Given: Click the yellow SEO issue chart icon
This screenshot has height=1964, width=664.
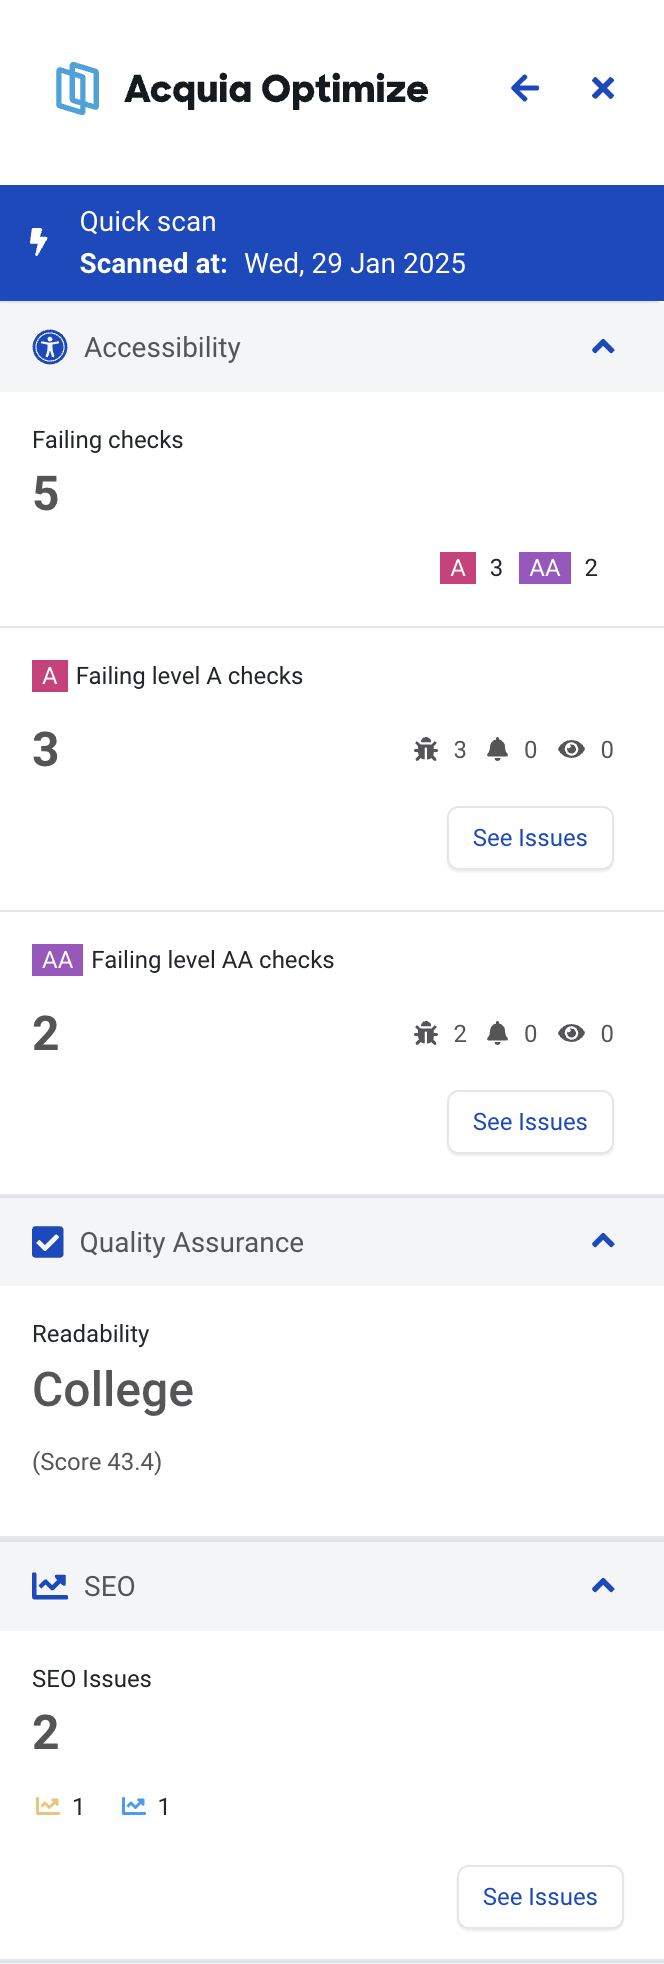Looking at the screenshot, I should click(x=47, y=1806).
